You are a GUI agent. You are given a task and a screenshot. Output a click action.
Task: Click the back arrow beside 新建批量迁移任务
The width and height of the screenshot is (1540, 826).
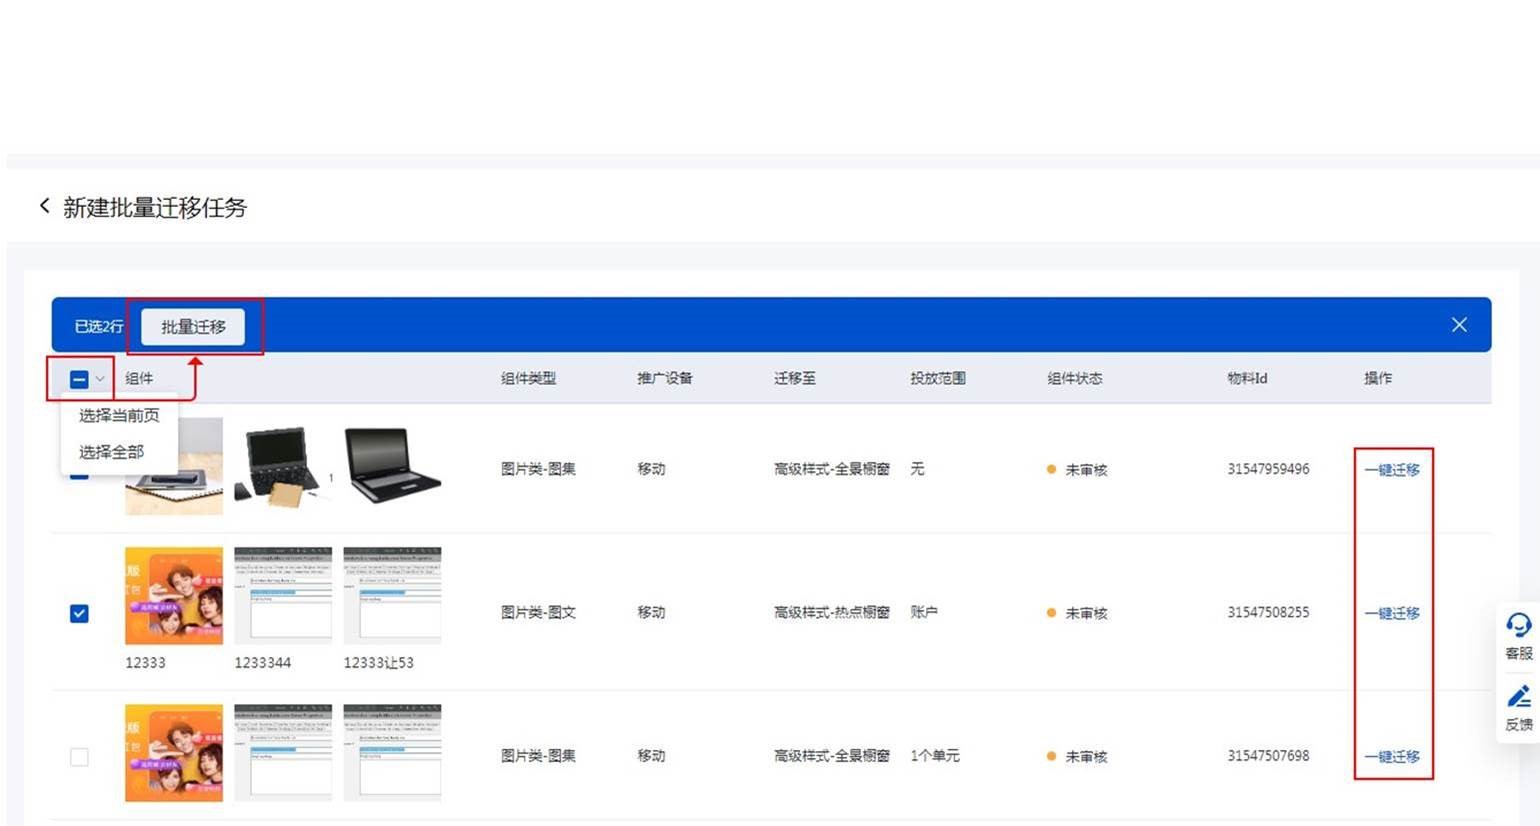click(44, 206)
